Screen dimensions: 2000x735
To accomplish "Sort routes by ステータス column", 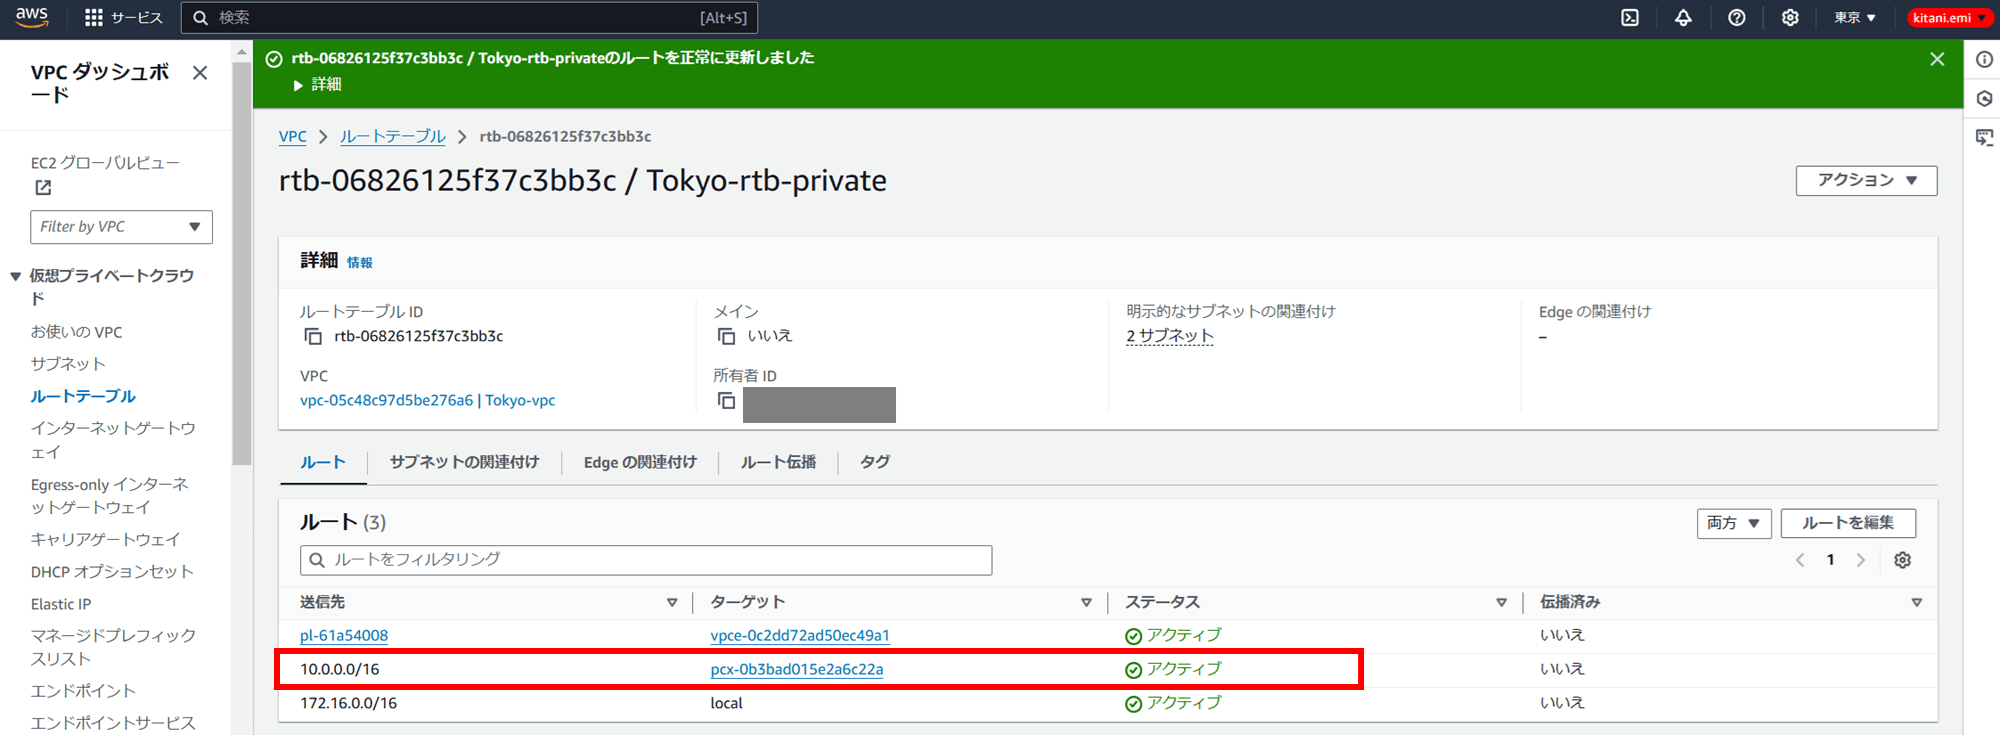I will pyautogui.click(x=1501, y=603).
